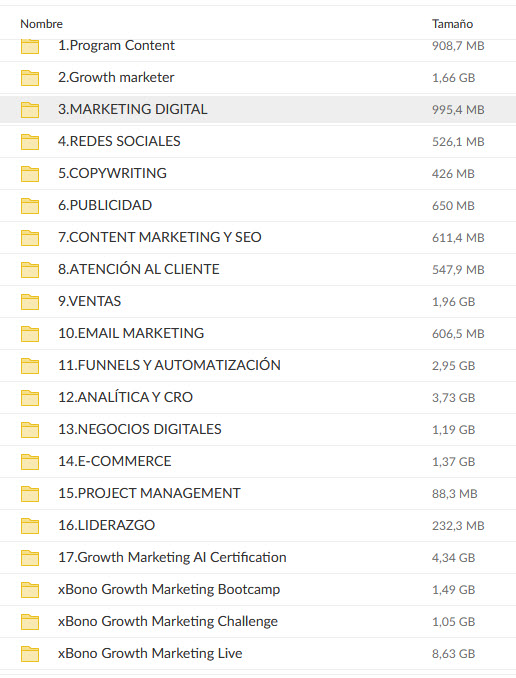Sort list by Nombre column header
Image resolution: width=516 pixels, height=678 pixels.
tap(42, 24)
